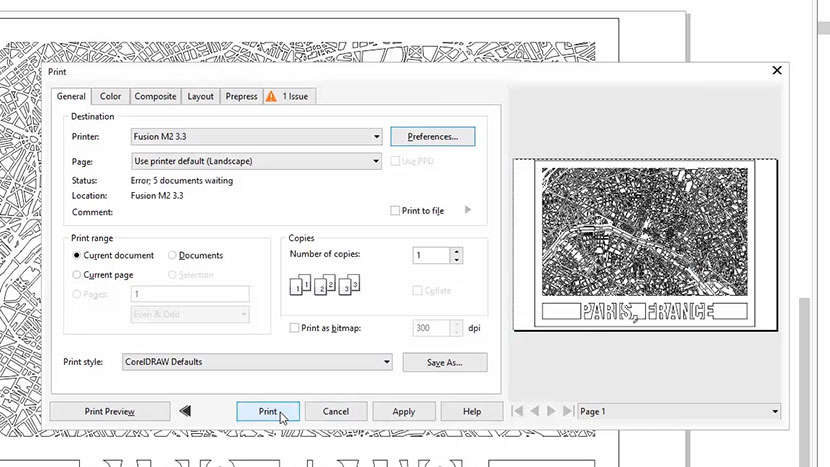Select the Documents radio button
The image size is (830, 467).
coord(173,256)
